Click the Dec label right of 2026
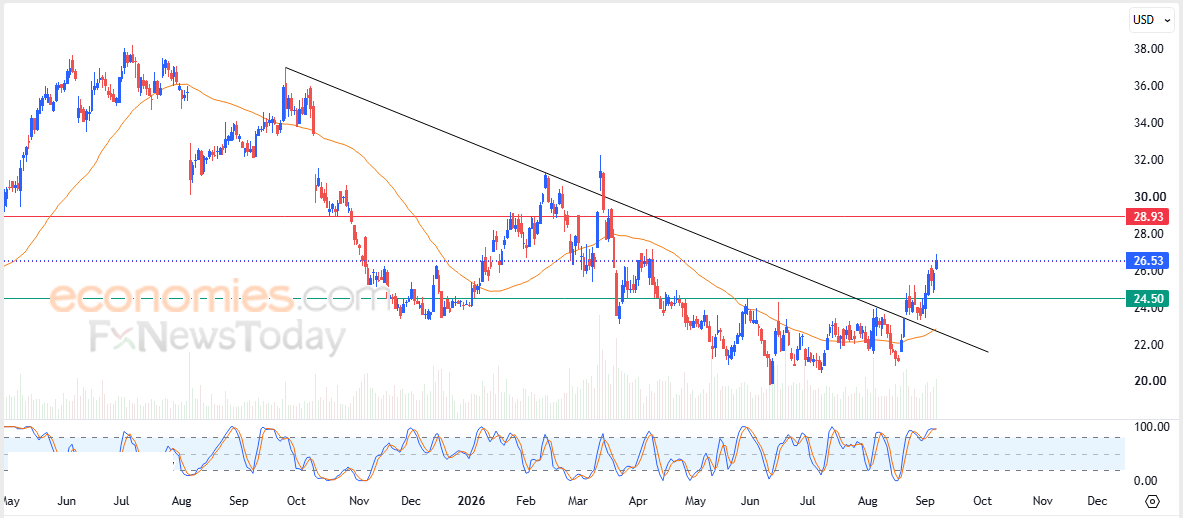1183x518 pixels. 1098,501
